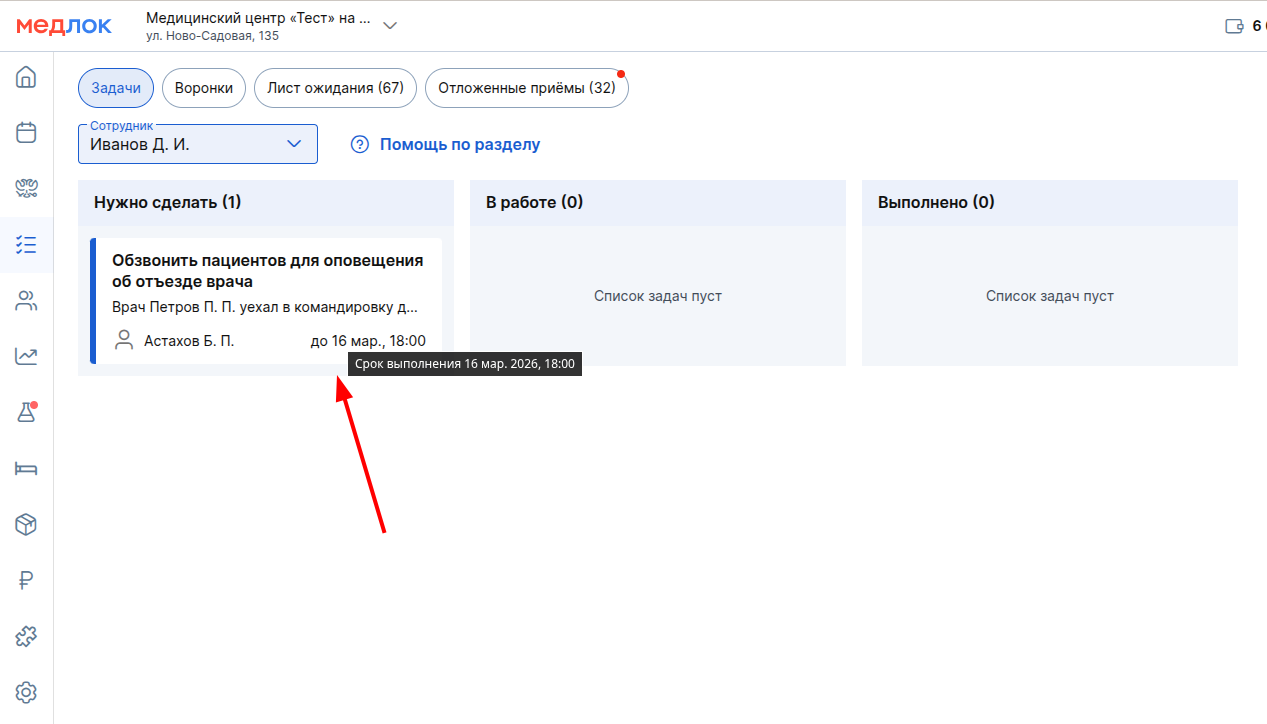Click the lotus icon in sidebar
The image size is (1267, 724).
[26, 188]
